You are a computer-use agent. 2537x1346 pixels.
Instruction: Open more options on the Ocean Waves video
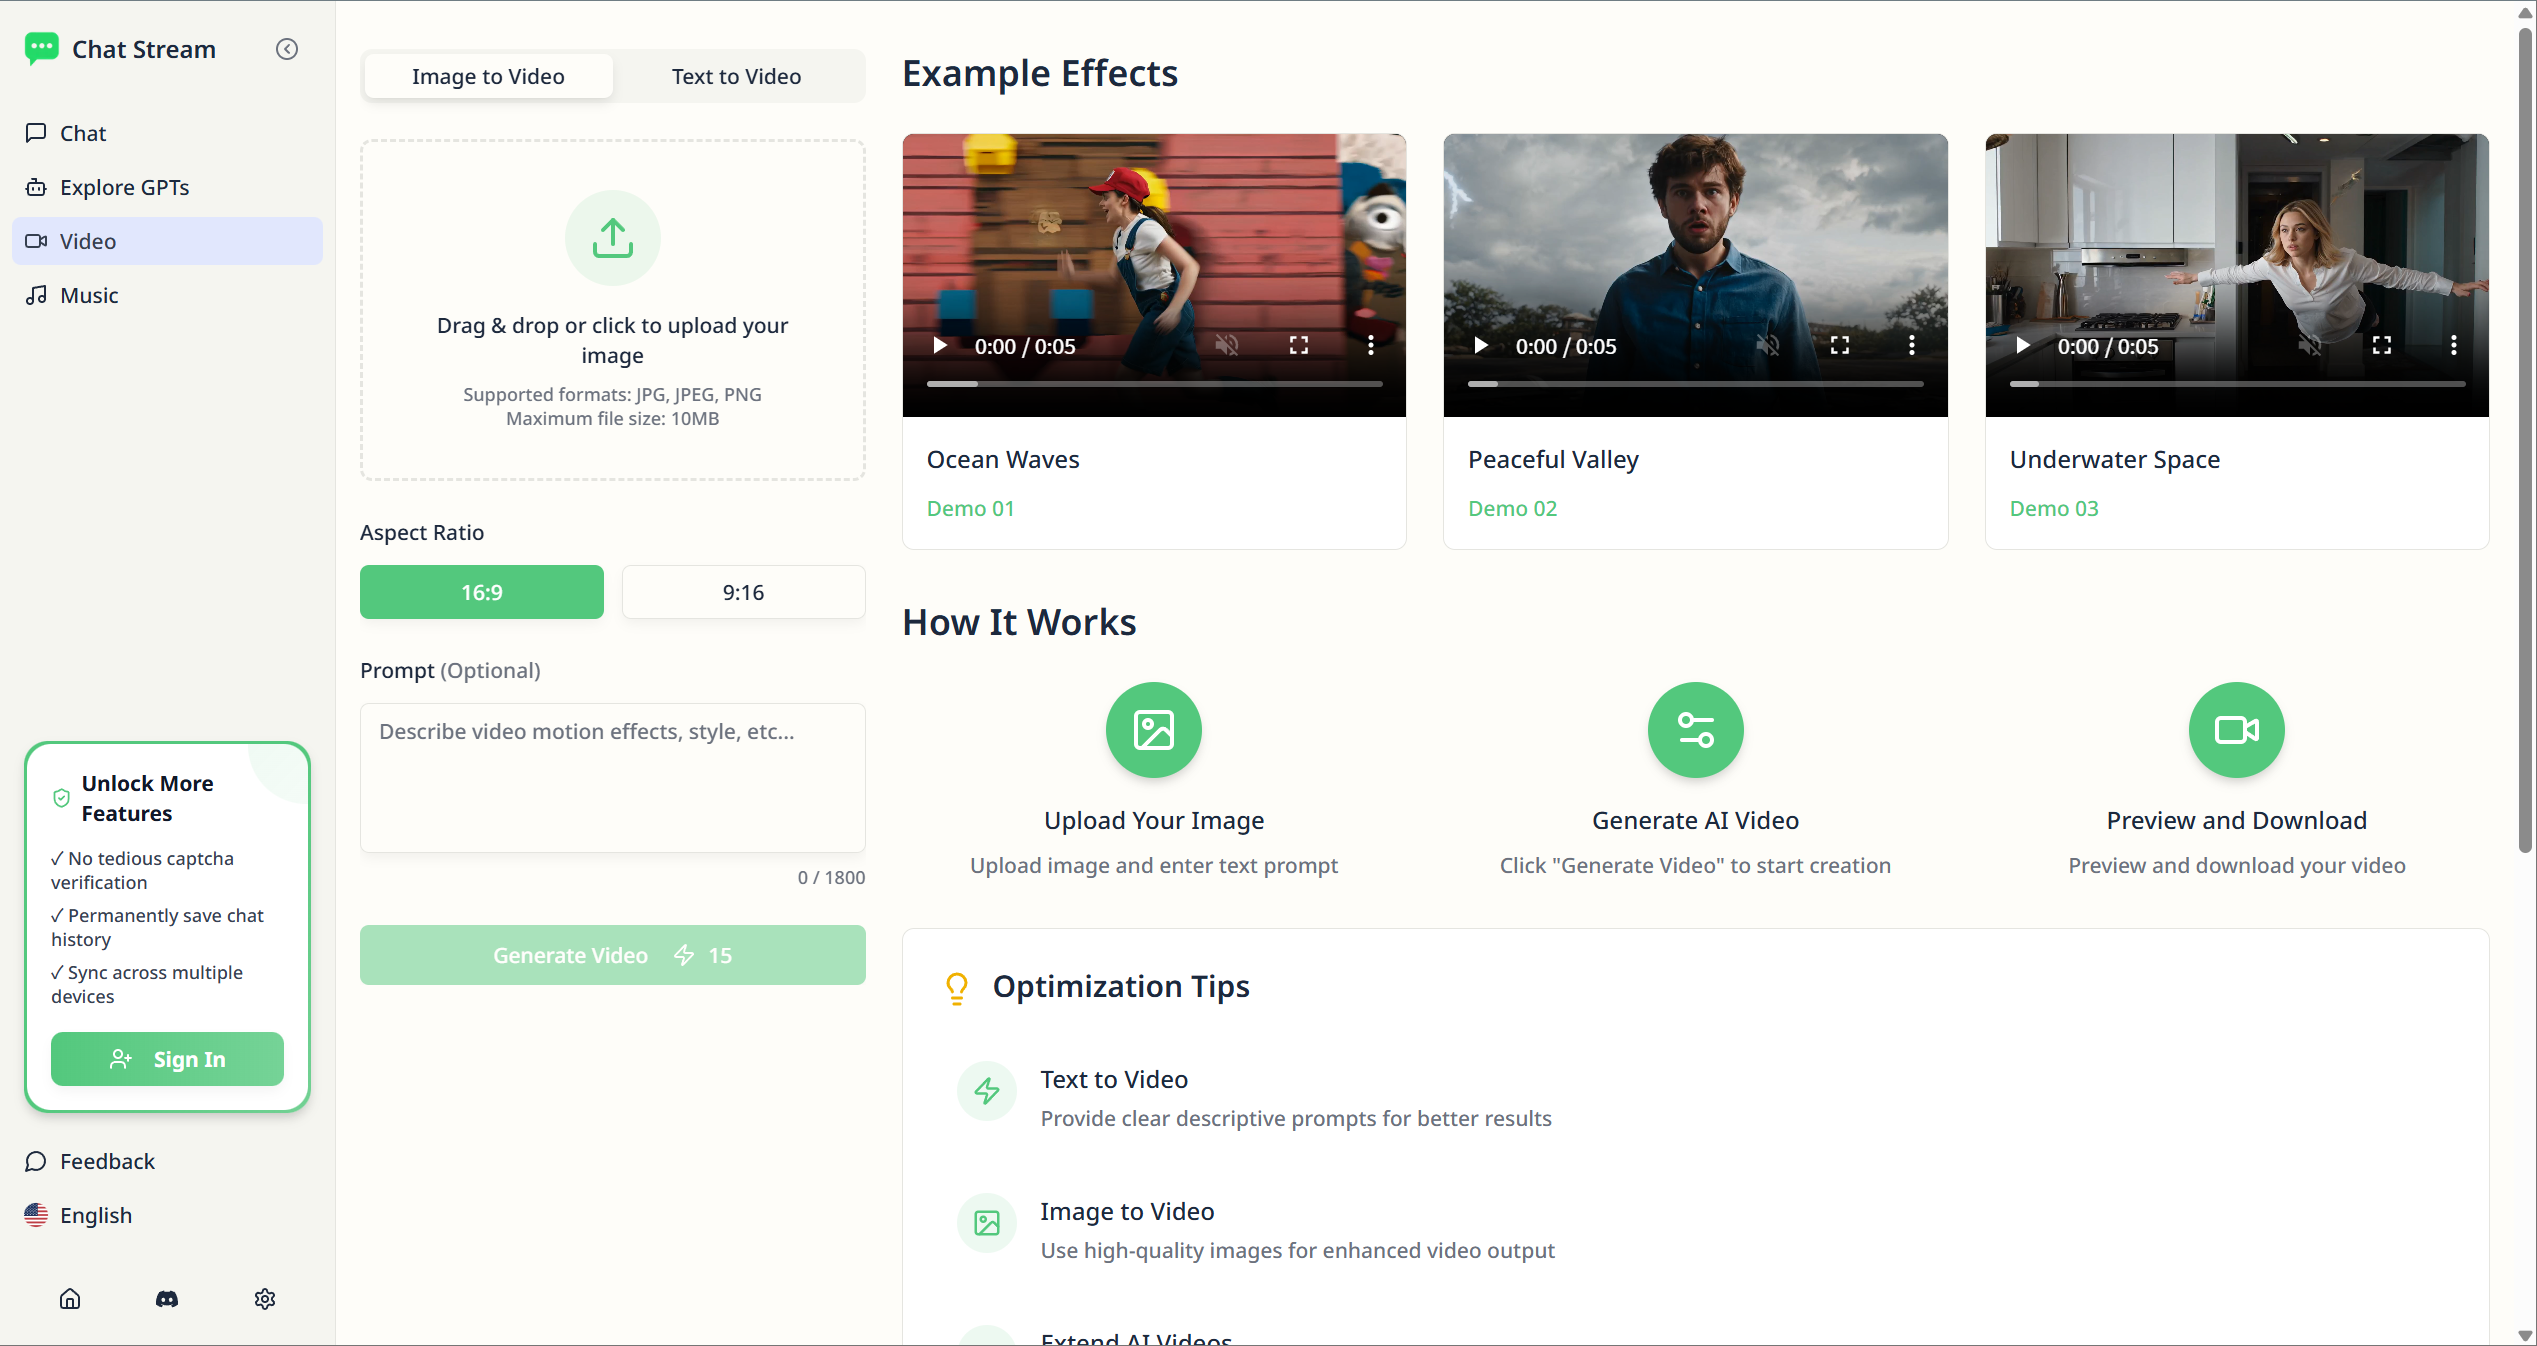pos(1370,346)
